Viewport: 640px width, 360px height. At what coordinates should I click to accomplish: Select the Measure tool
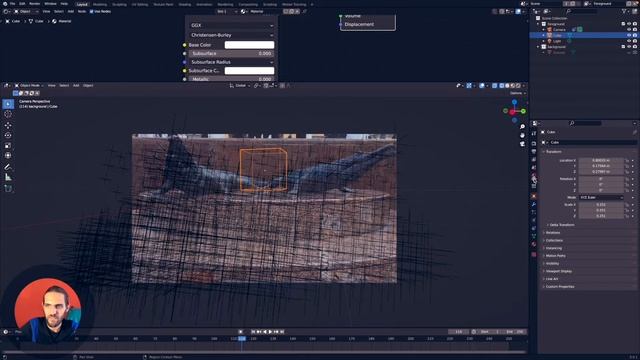pyautogui.click(x=8, y=177)
